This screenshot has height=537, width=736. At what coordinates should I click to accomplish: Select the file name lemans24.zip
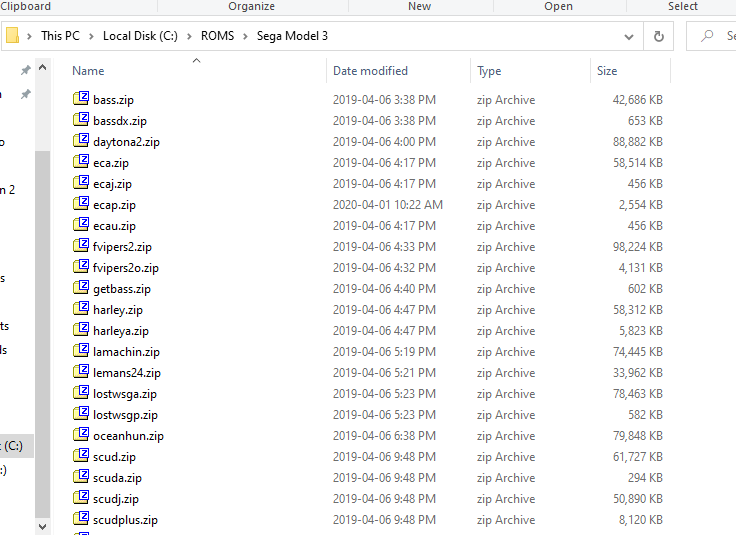click(x=127, y=373)
